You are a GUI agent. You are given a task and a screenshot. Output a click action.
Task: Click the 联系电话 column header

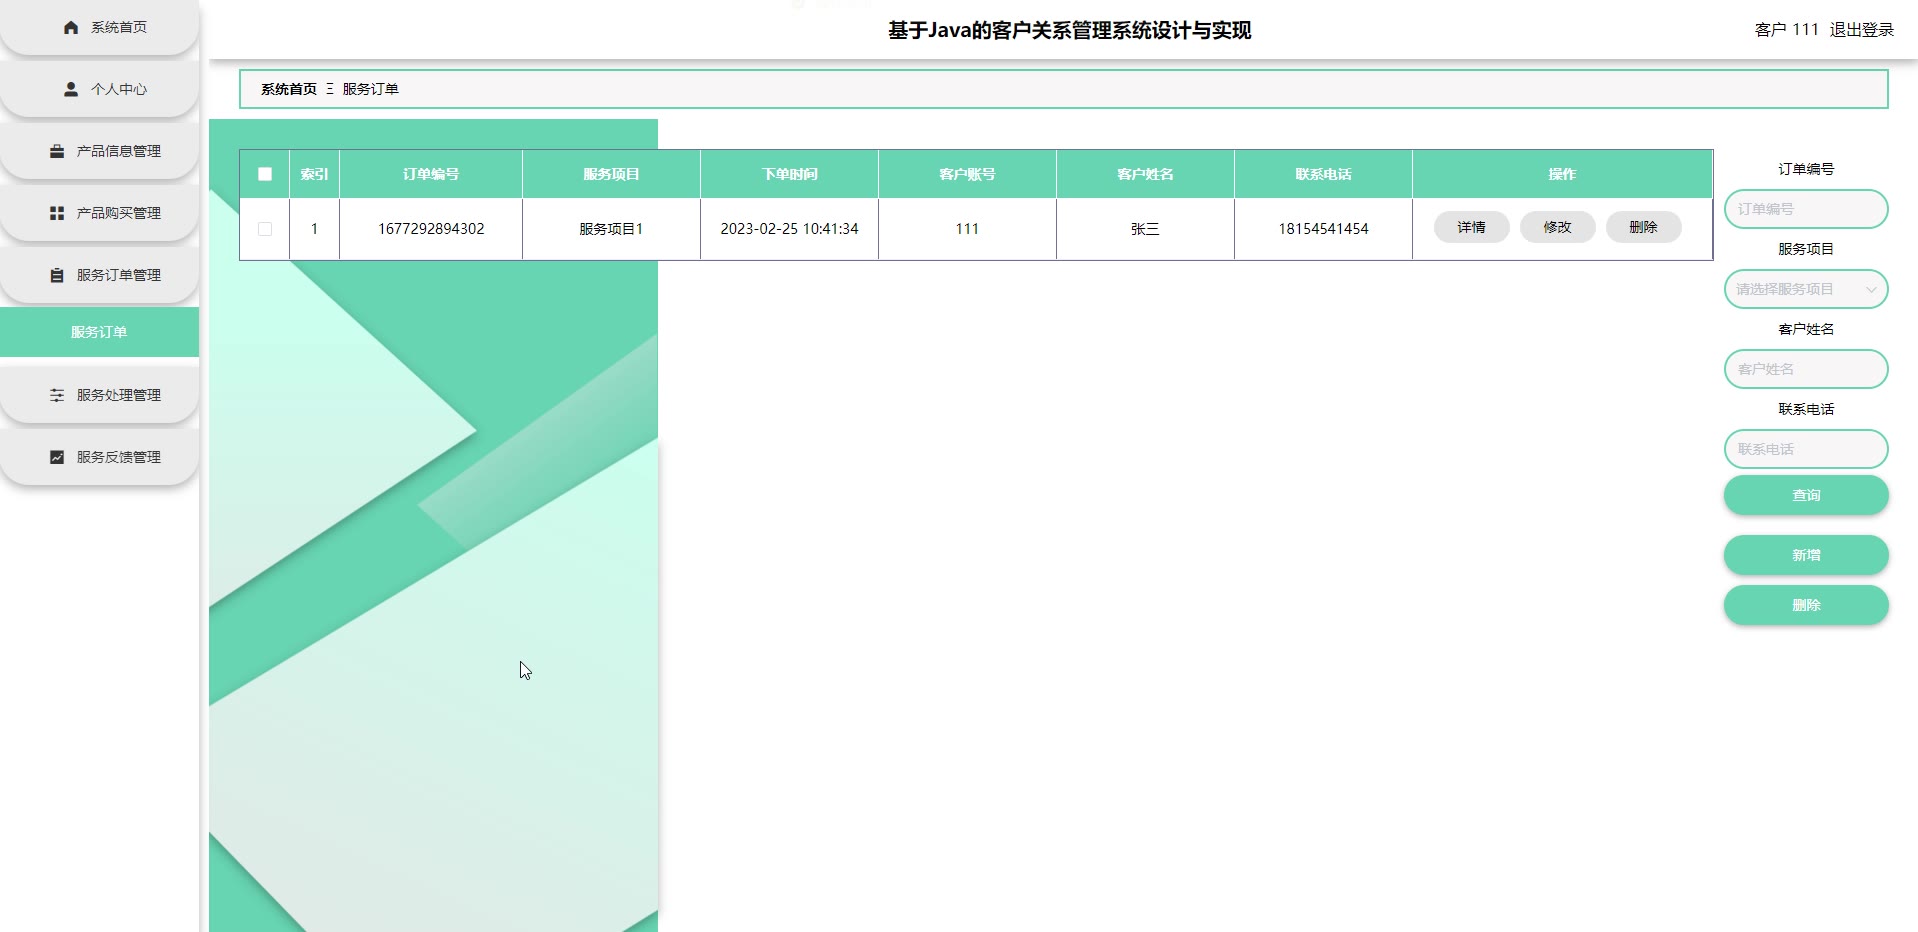[1323, 174]
